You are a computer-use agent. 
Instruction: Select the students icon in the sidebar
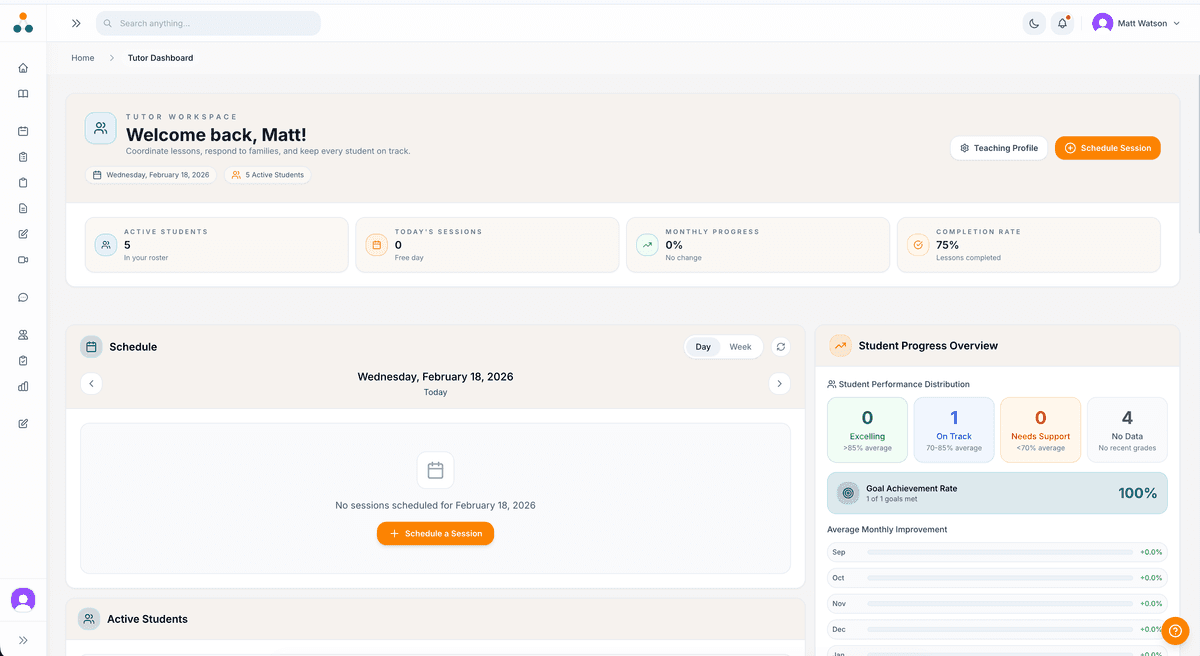pyautogui.click(x=22, y=334)
